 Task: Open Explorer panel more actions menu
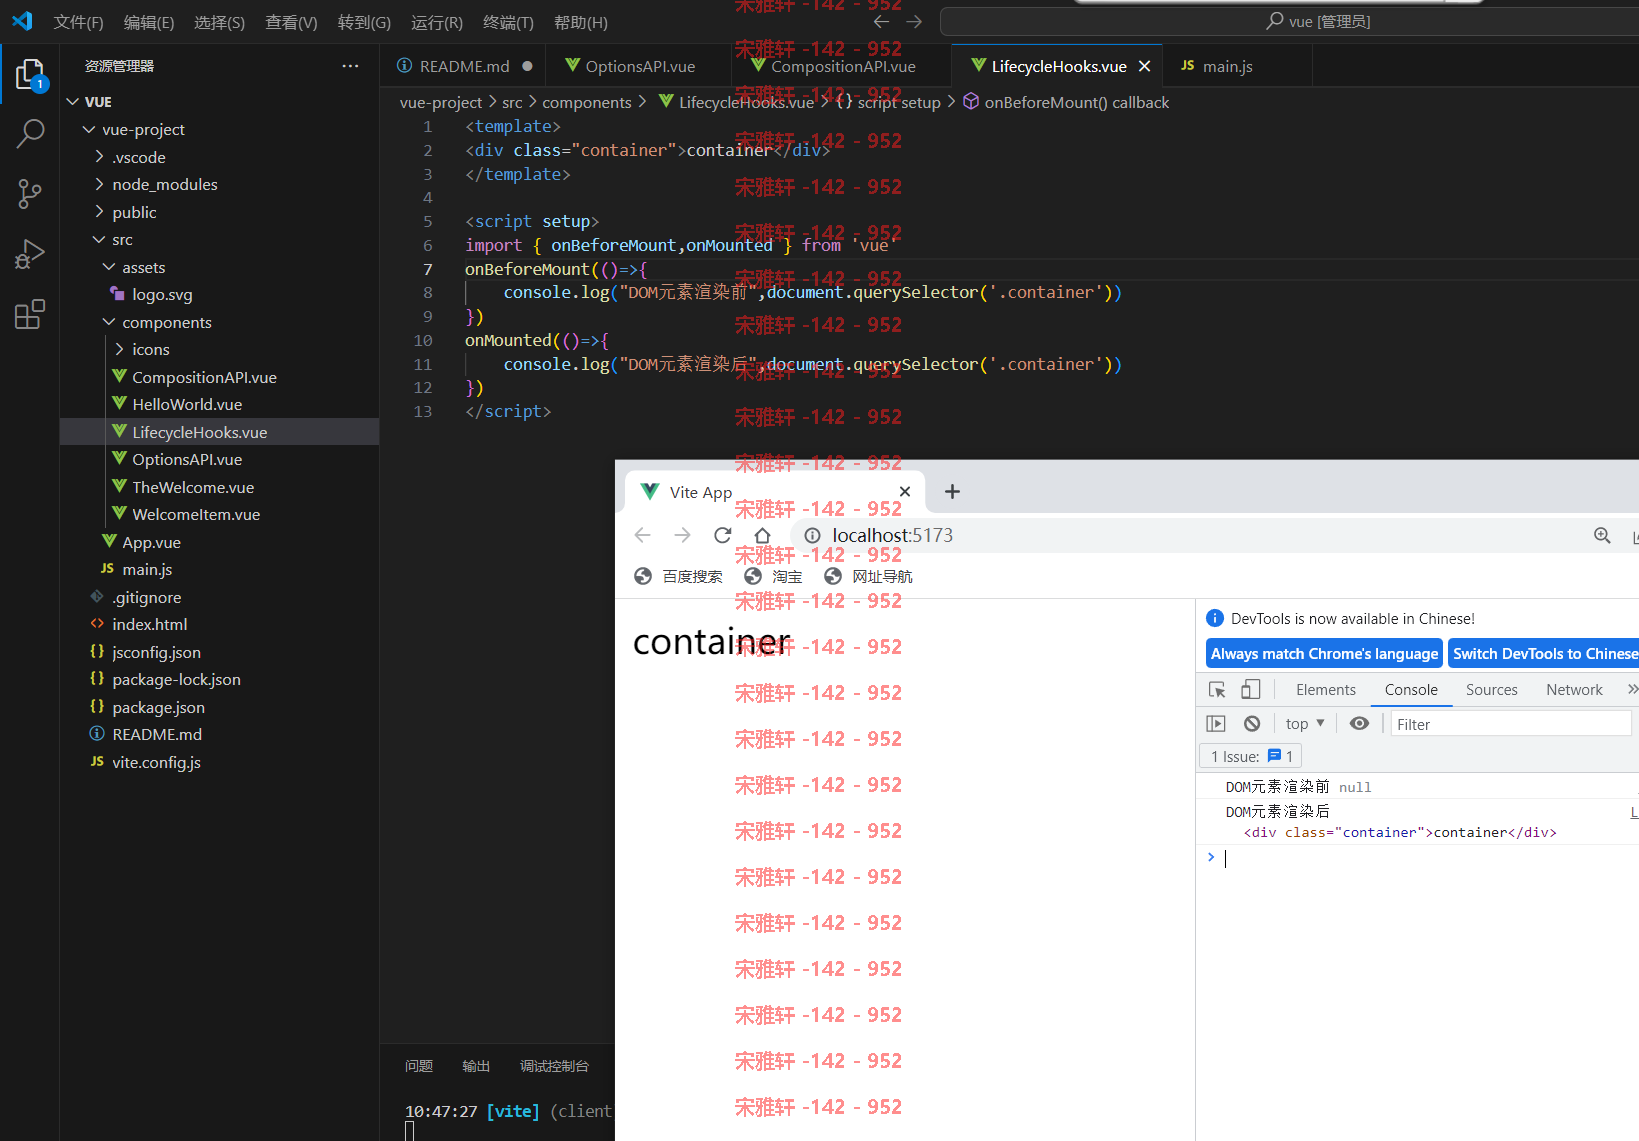[x=350, y=66]
